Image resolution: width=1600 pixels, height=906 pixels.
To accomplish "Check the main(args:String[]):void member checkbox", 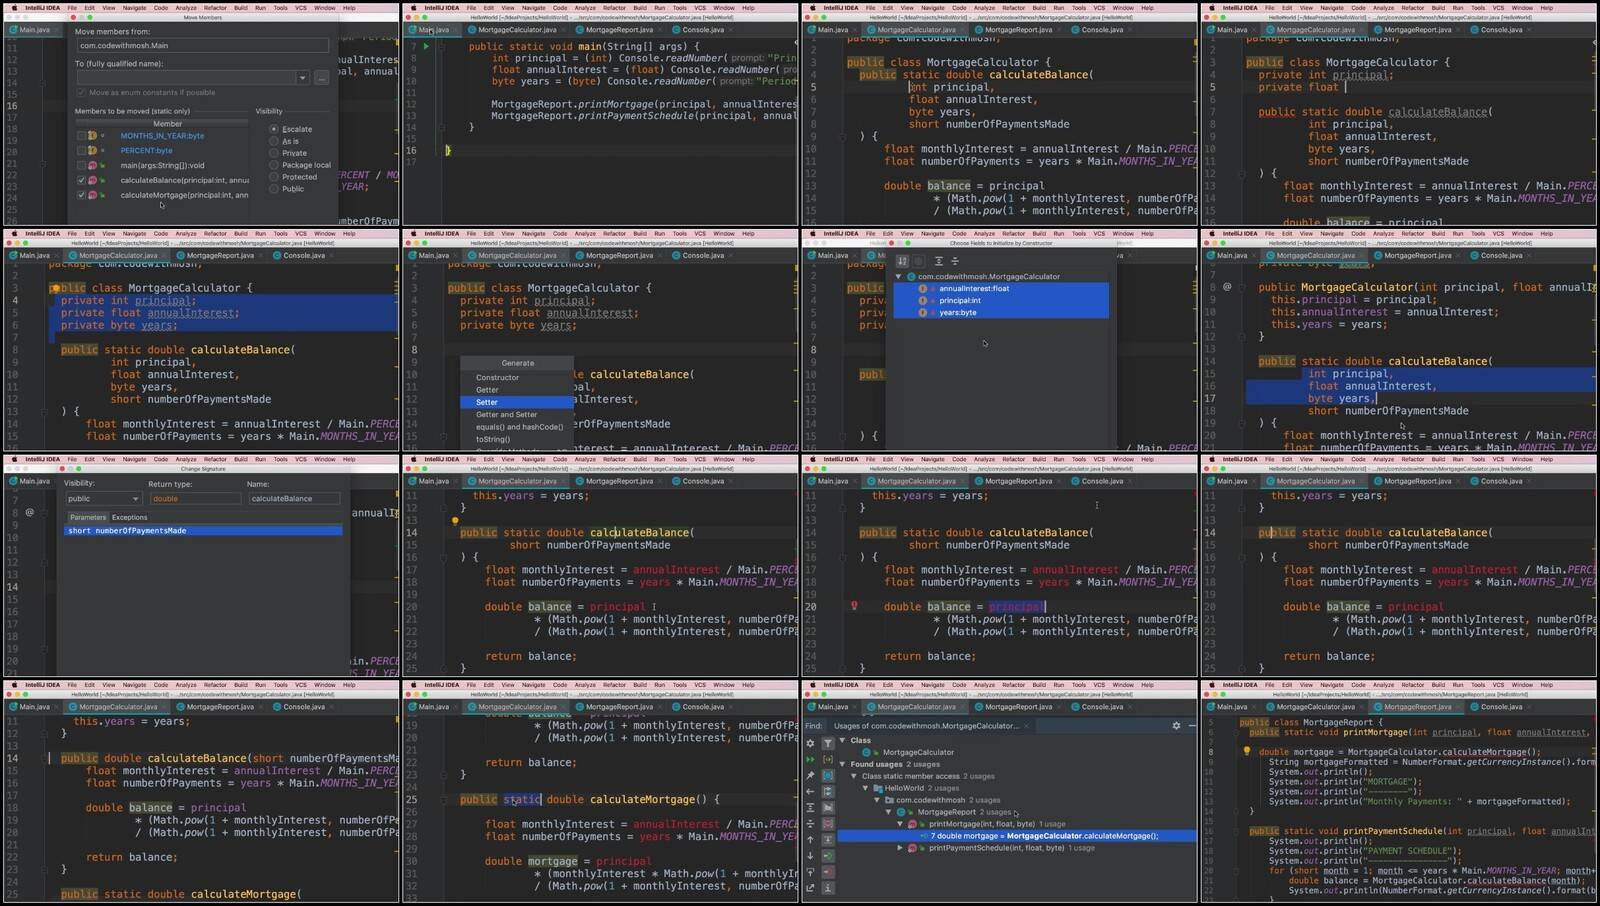I will [x=82, y=166].
